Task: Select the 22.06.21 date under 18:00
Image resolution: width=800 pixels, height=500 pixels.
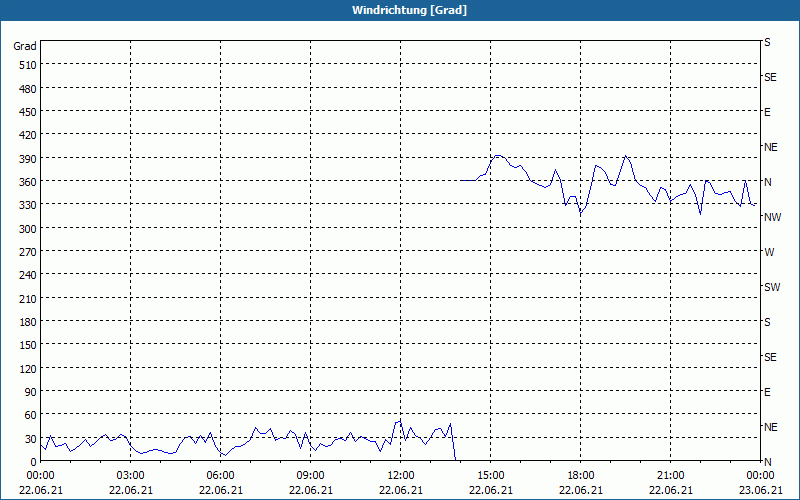Action: coord(581,490)
